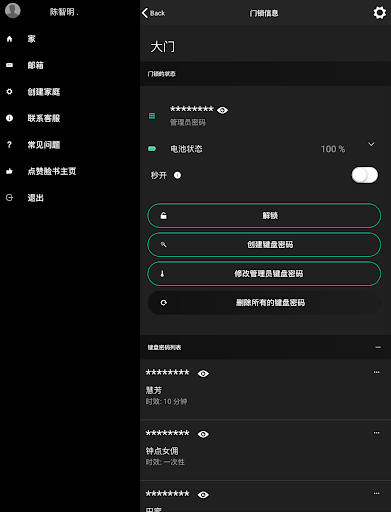The height and width of the screenshot is (512, 391).
Task: Click the battery icon beside 电池状态
Action: pyautogui.click(x=152, y=149)
